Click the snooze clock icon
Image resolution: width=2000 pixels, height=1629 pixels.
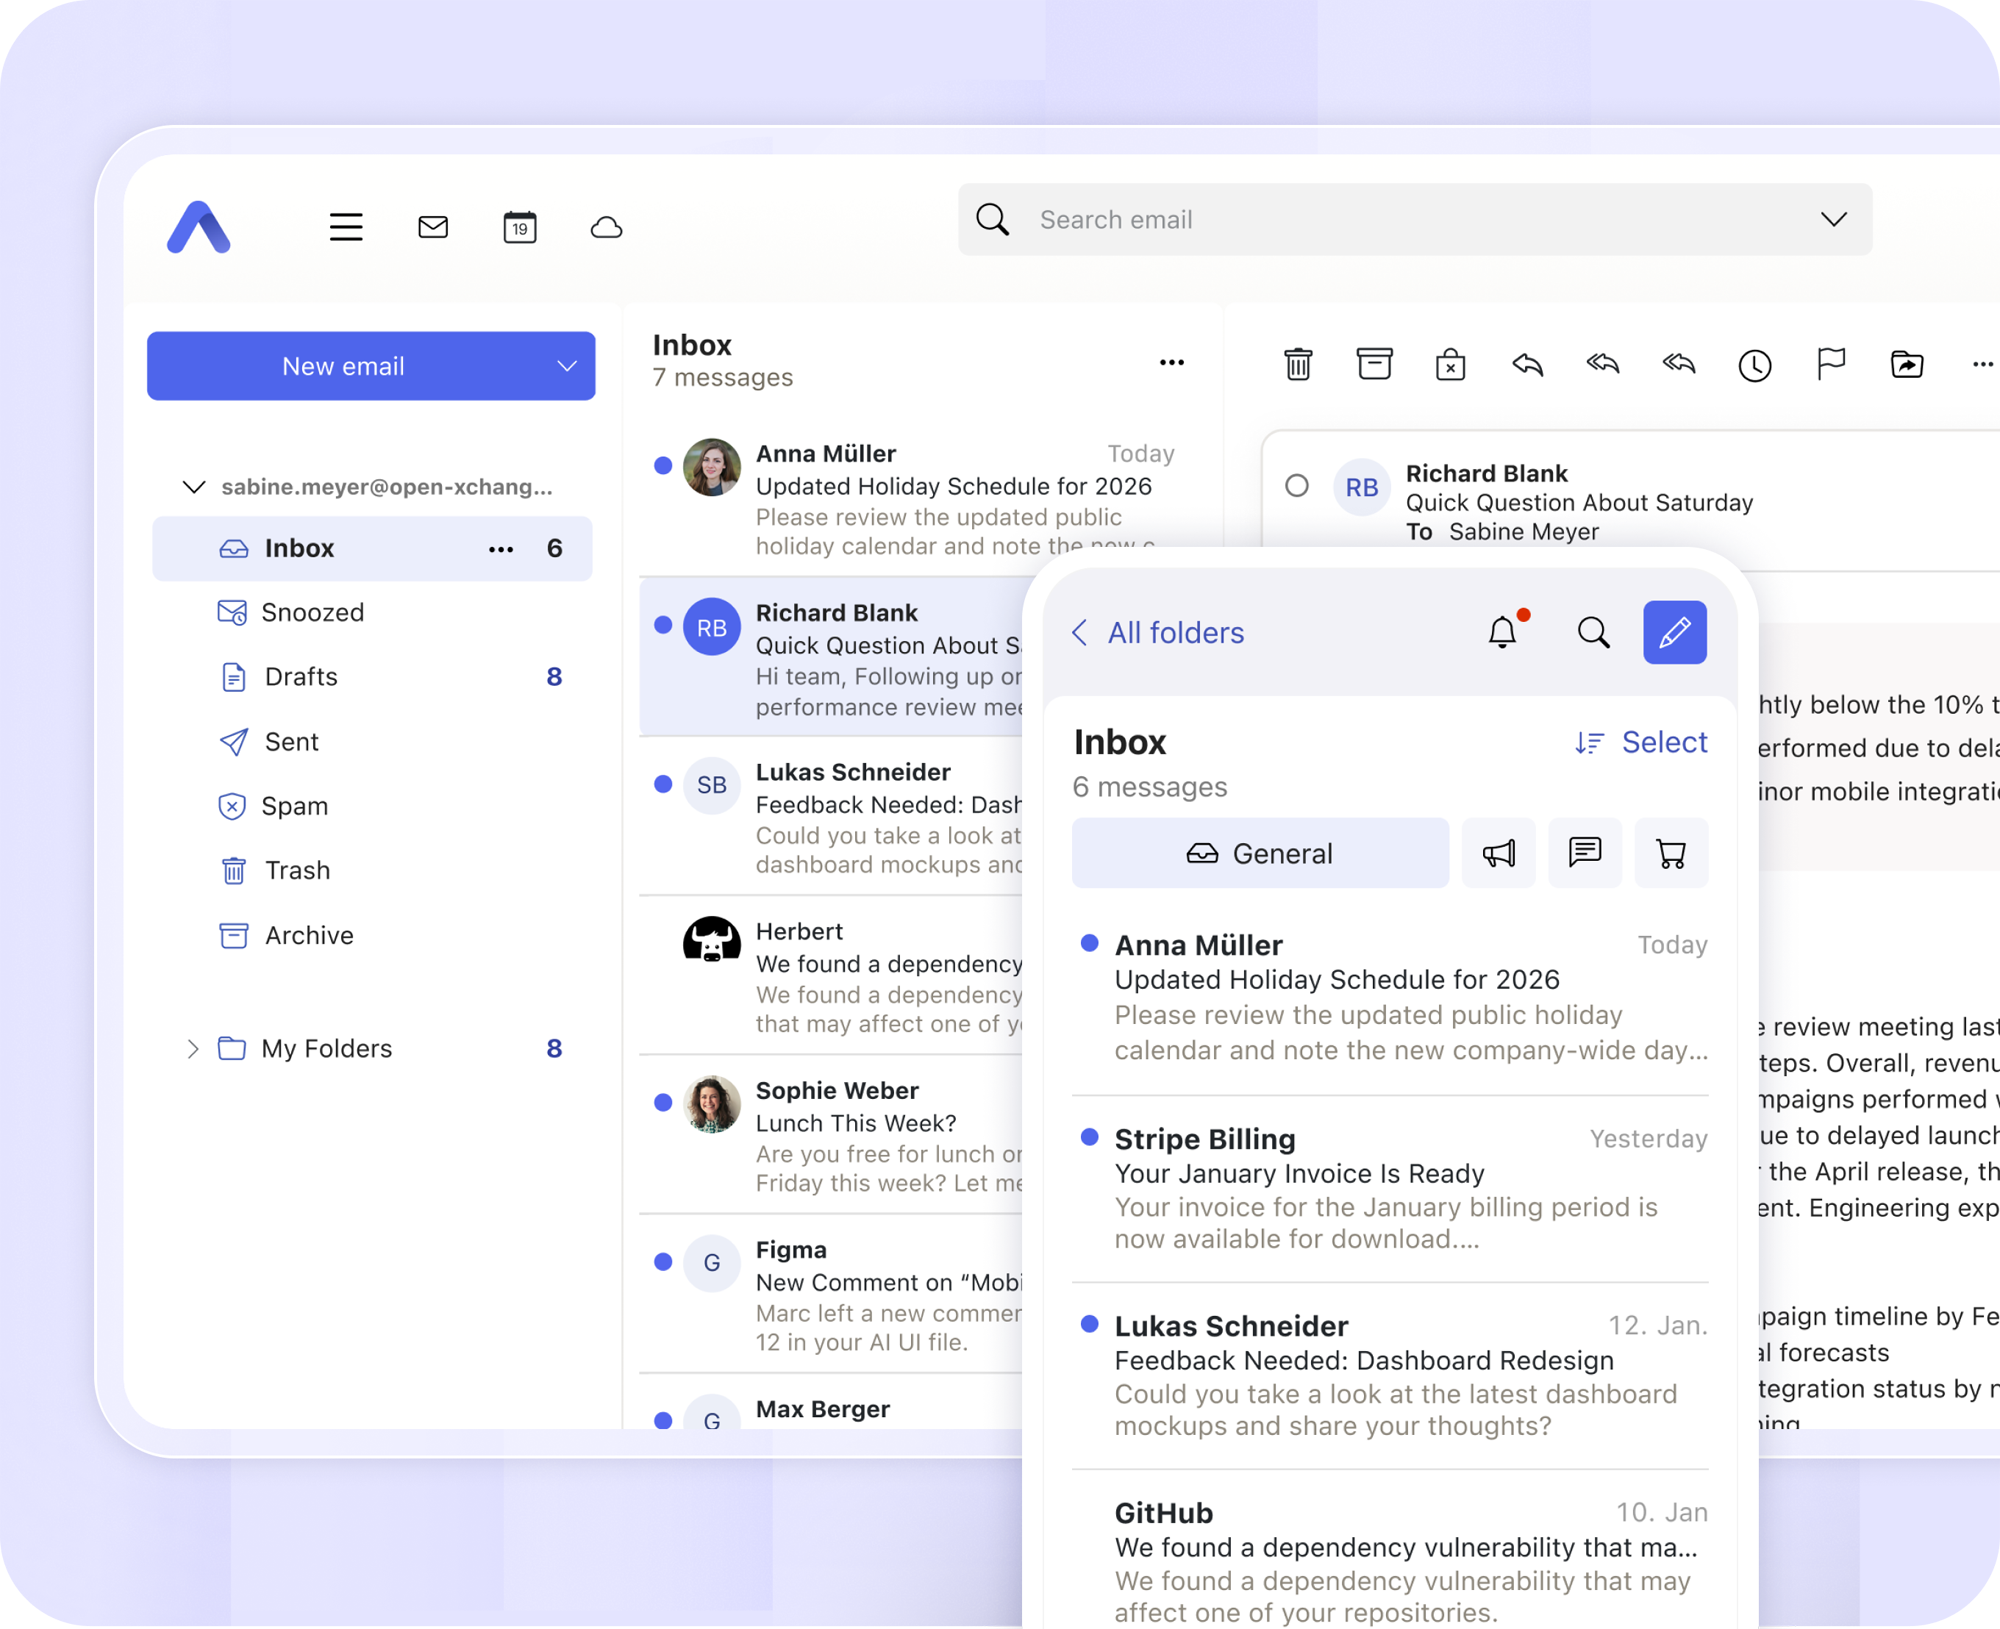[1754, 366]
